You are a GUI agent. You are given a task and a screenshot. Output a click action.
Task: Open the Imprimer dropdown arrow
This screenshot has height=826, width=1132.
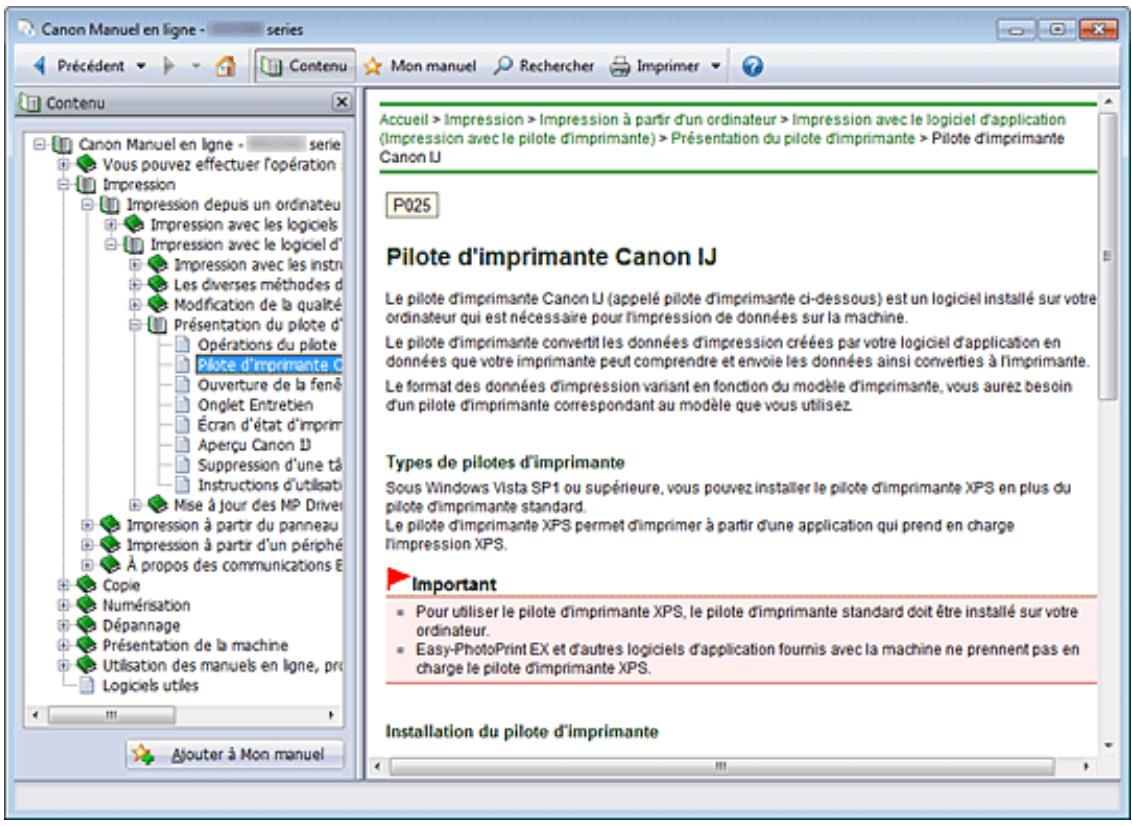[x=715, y=66]
